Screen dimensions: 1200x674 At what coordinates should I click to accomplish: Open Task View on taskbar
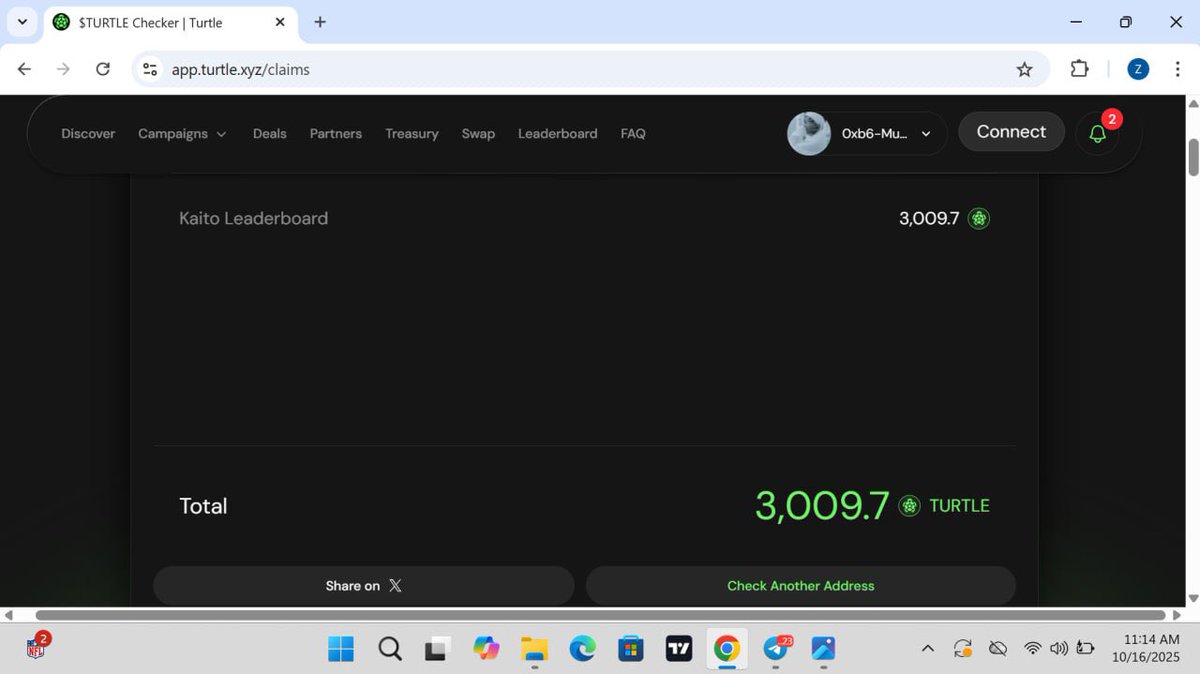click(x=437, y=649)
